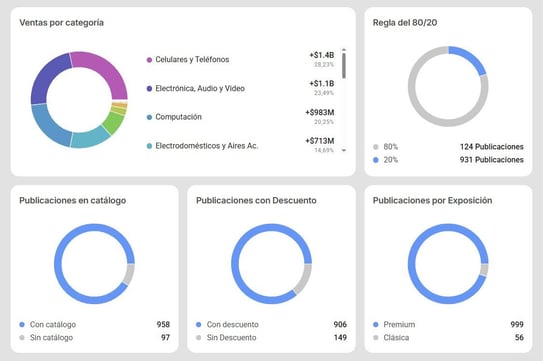
Task: Click the Sin catálogo label
Action: point(51,337)
